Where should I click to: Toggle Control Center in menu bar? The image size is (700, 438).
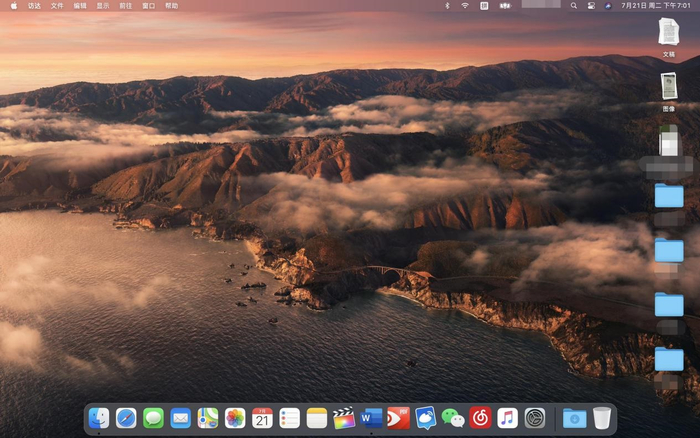591,6
